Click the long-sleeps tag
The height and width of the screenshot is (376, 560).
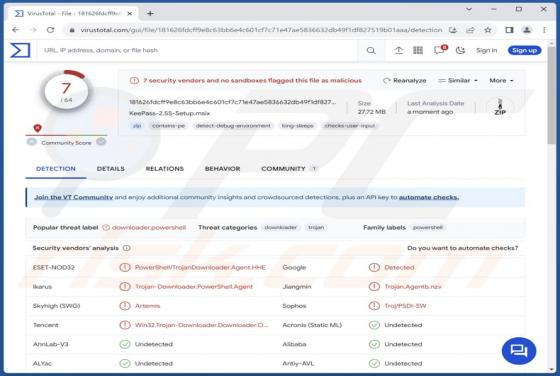(x=298, y=126)
